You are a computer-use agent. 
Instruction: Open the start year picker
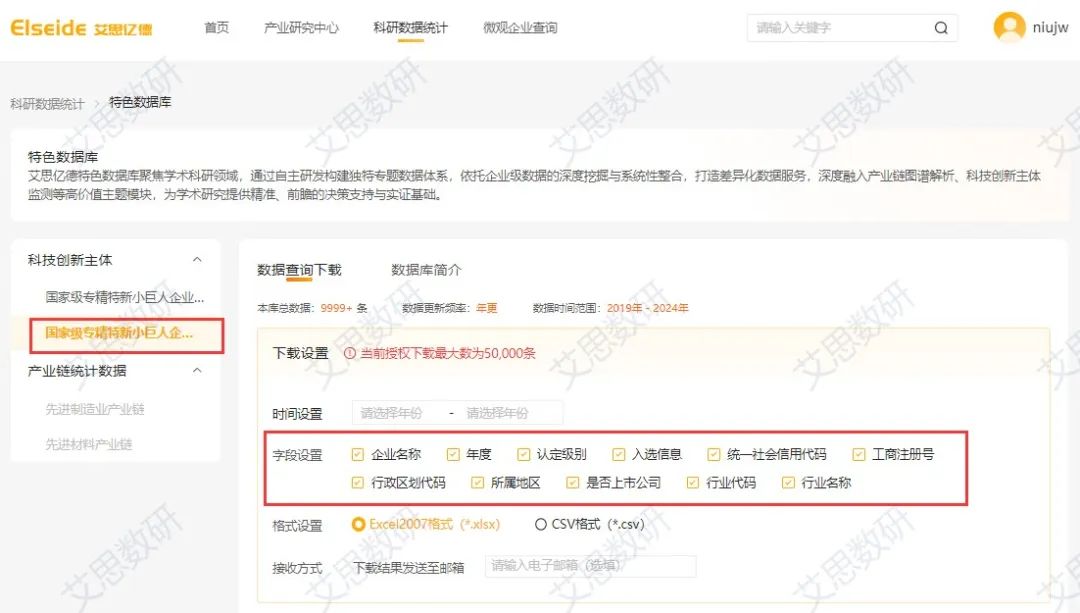[x=391, y=413]
